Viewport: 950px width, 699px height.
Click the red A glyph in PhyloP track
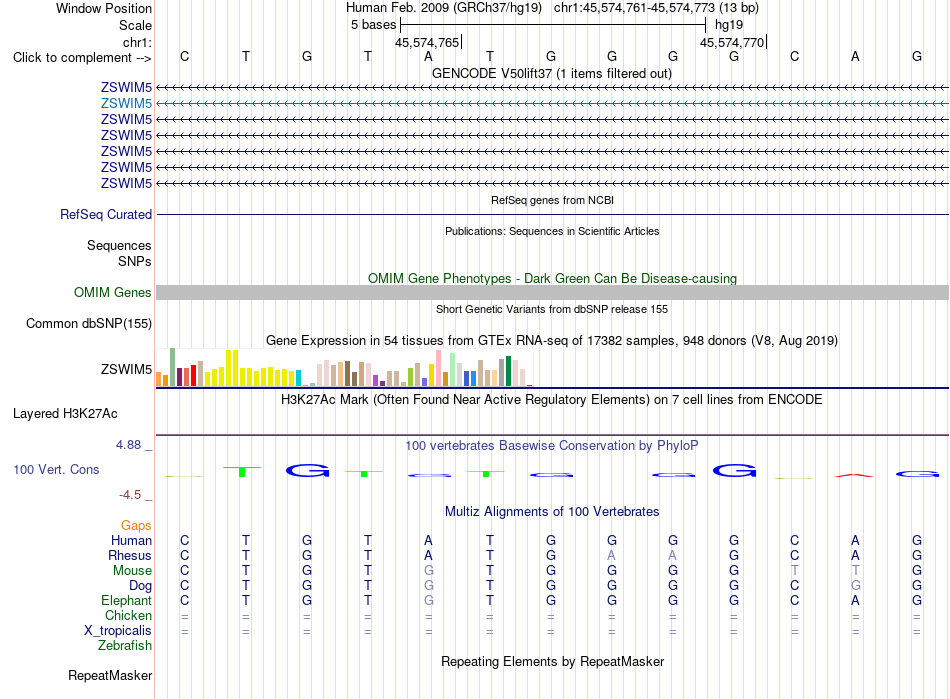(854, 475)
